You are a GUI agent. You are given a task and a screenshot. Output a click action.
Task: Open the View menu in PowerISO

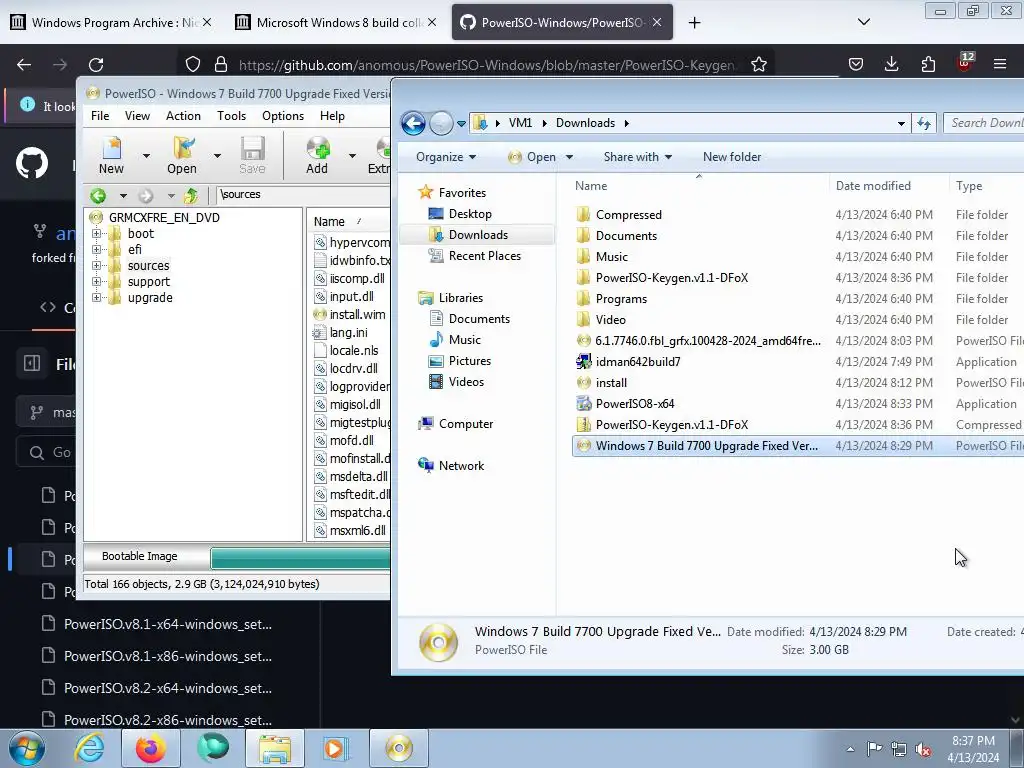point(137,116)
